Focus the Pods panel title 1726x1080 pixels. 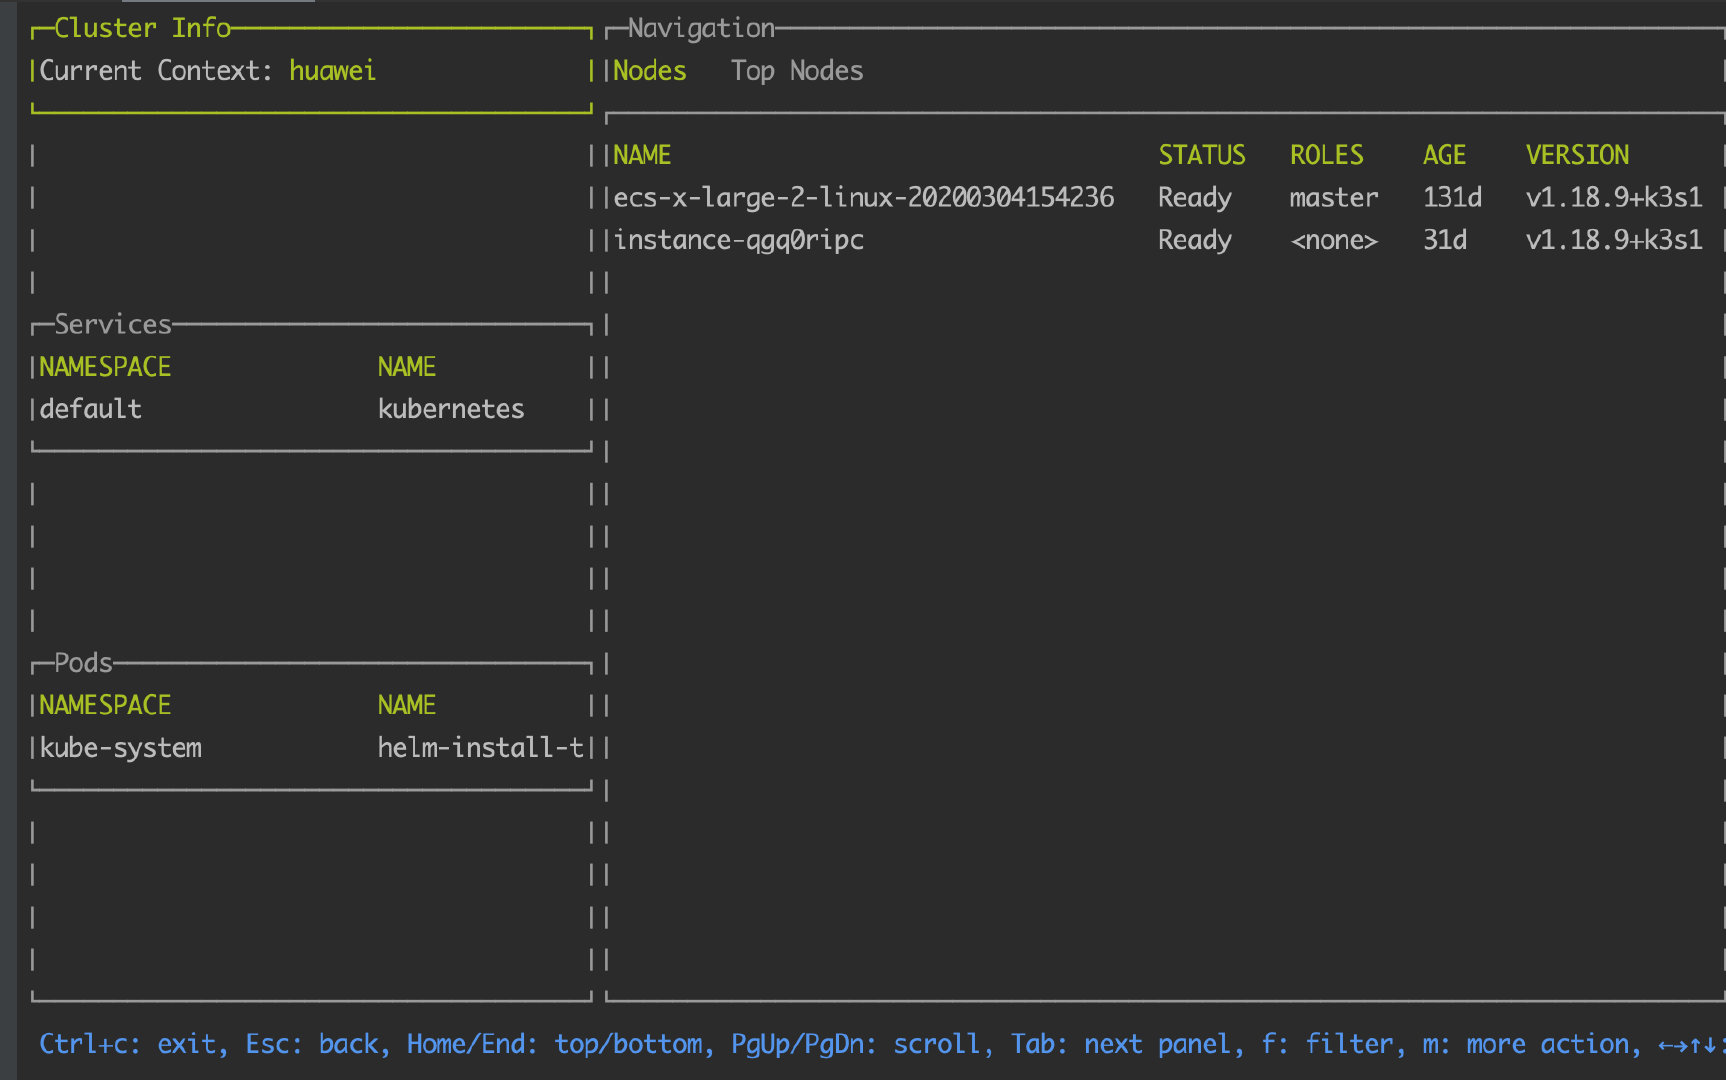83,663
